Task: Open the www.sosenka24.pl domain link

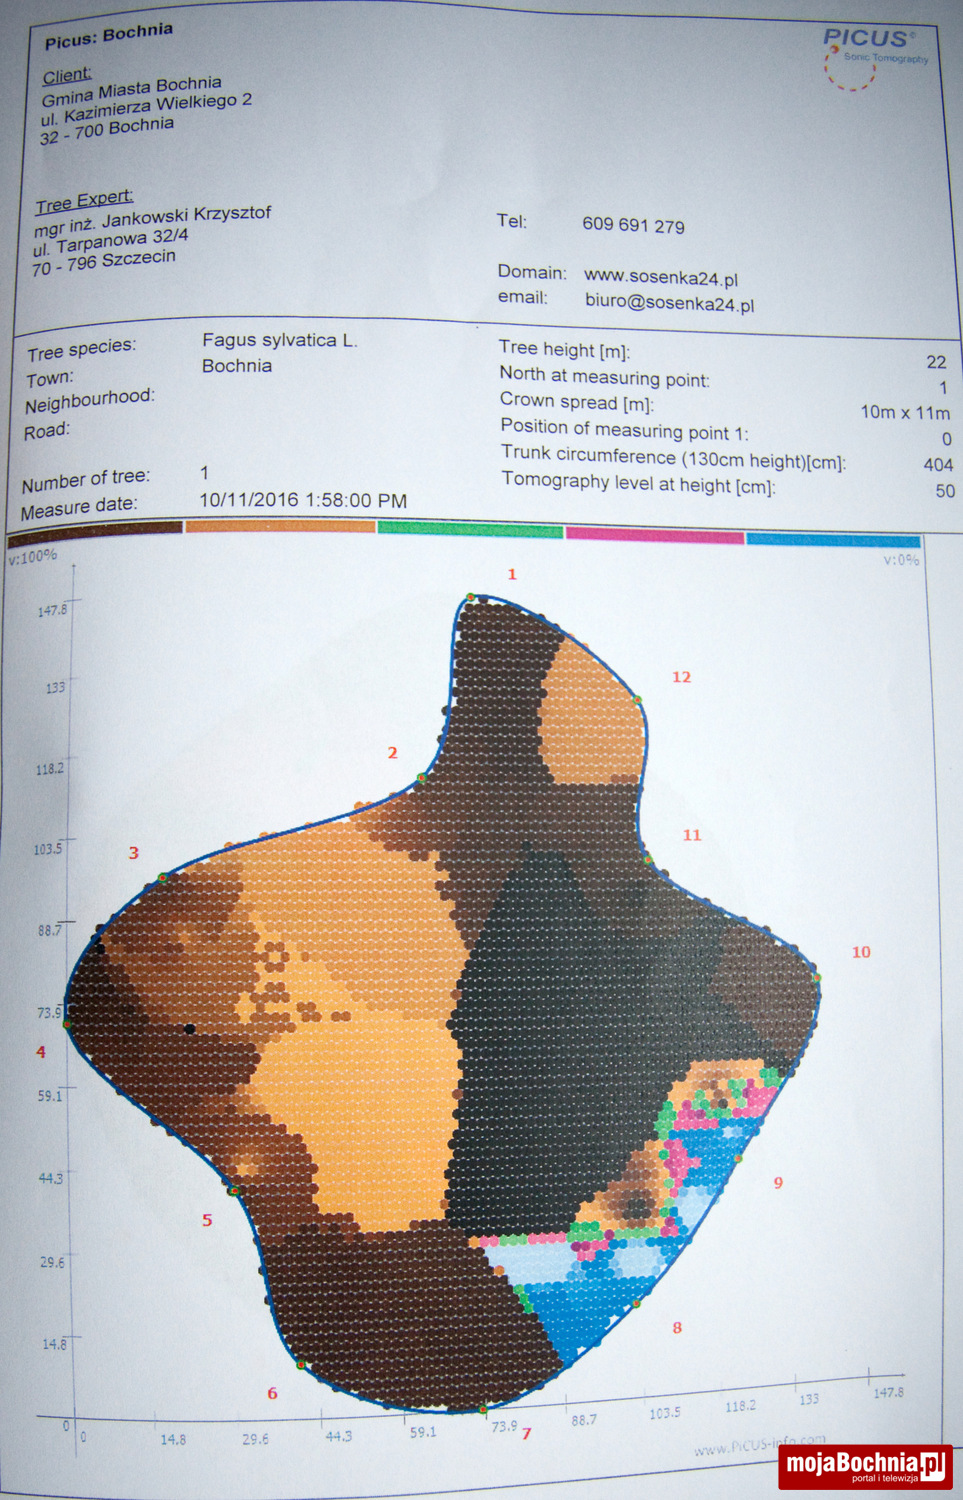Action: tap(660, 277)
